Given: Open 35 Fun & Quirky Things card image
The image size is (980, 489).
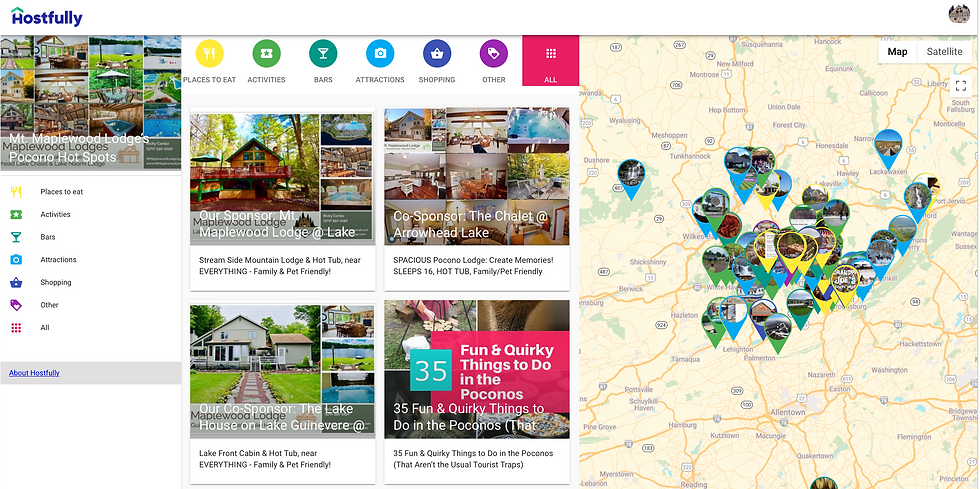Looking at the screenshot, I should pos(477,369).
